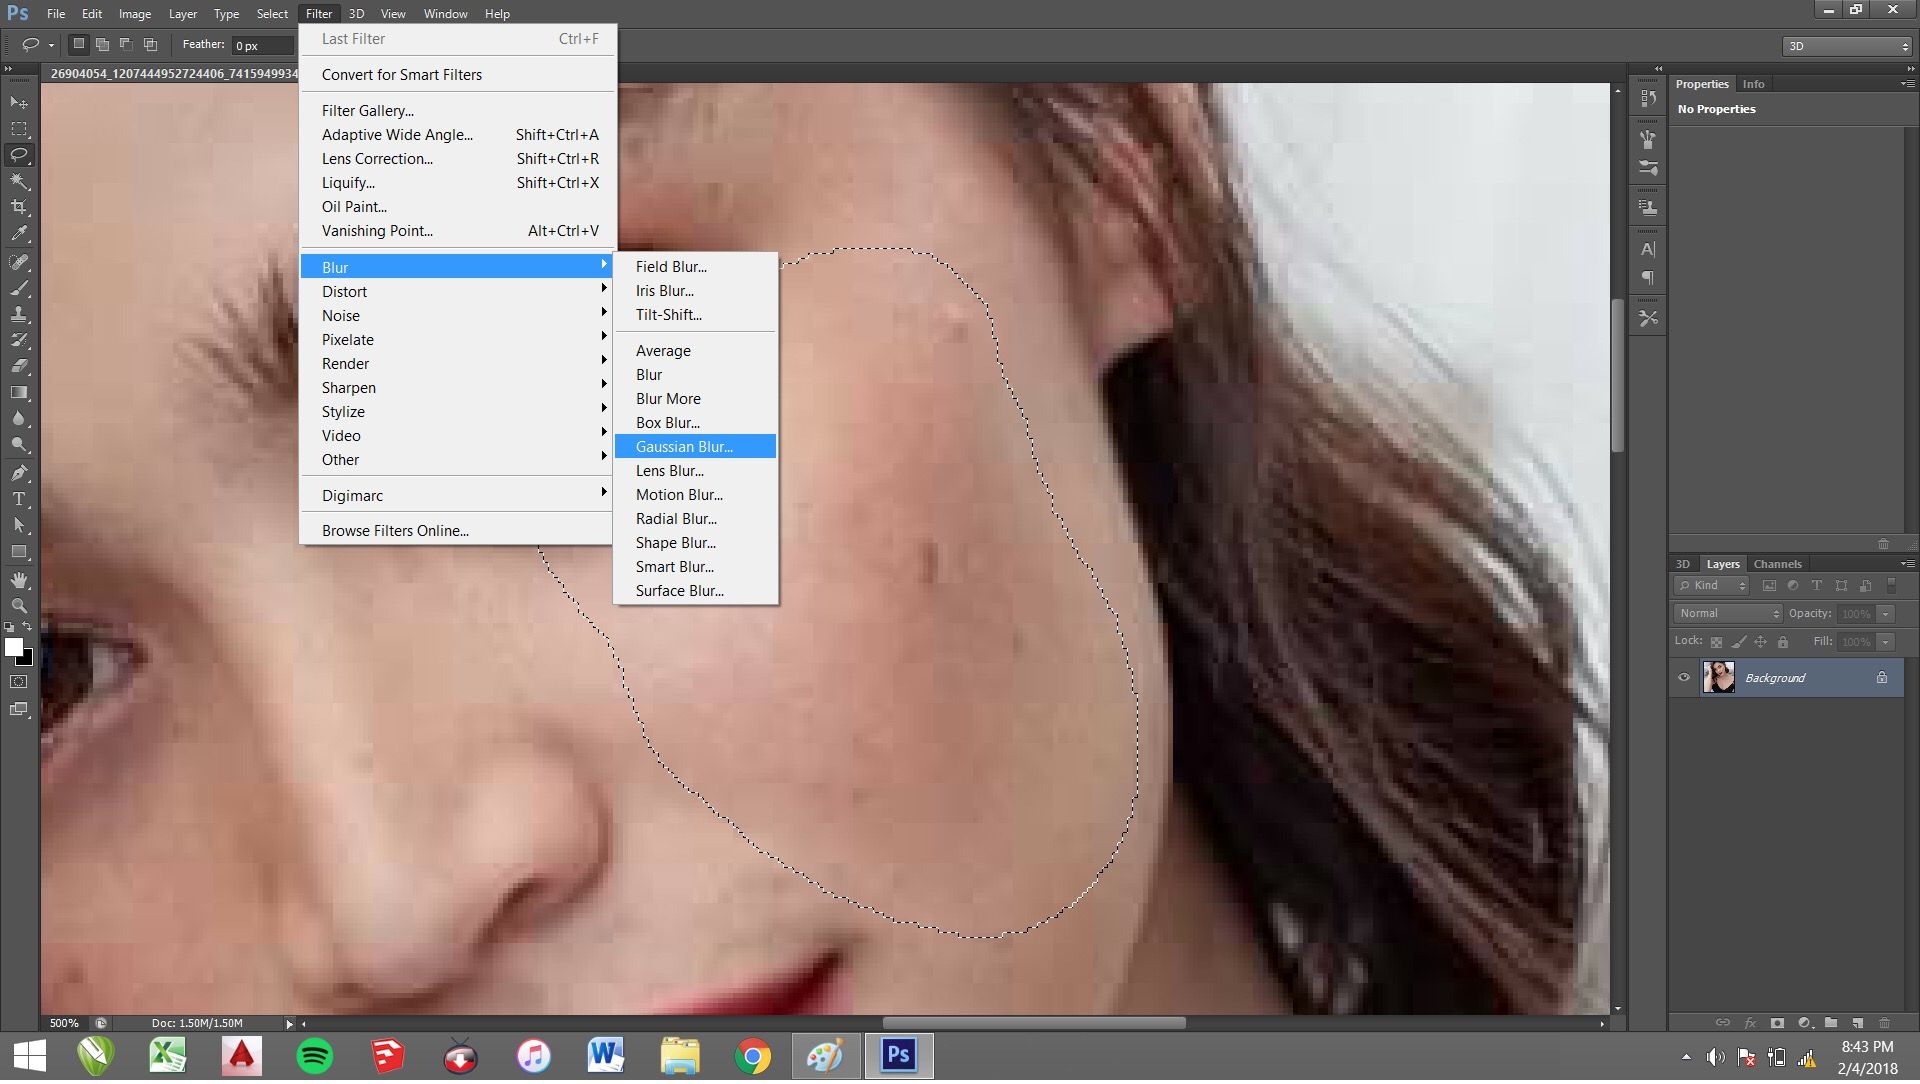
Task: Select the Rectangular Marquee tool
Action: (19, 129)
